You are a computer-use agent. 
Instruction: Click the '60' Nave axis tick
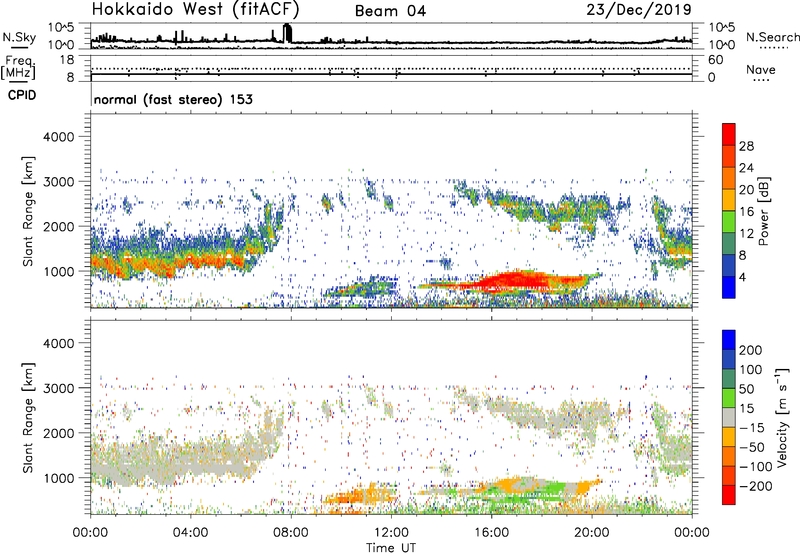tap(716, 60)
